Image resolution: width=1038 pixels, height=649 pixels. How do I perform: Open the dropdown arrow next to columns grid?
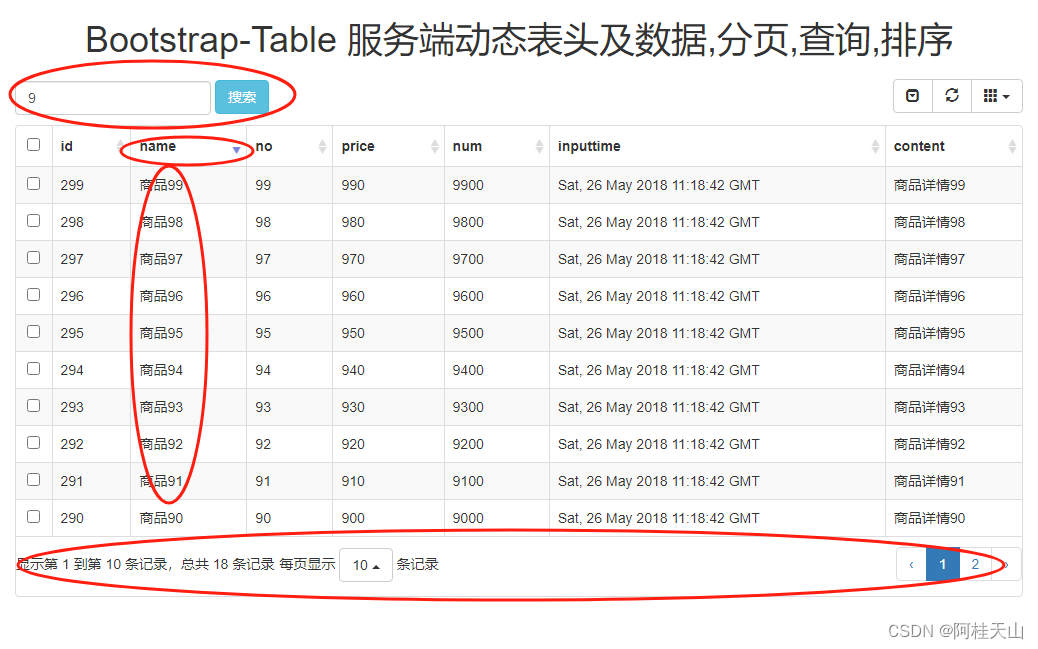pos(1006,96)
